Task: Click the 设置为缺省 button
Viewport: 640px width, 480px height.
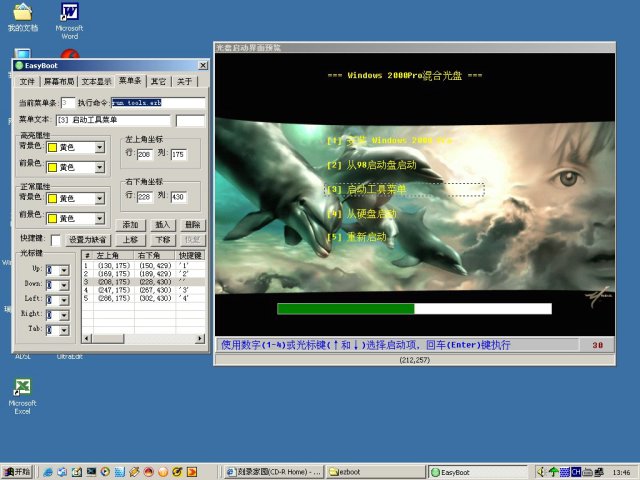Action: click(87, 240)
